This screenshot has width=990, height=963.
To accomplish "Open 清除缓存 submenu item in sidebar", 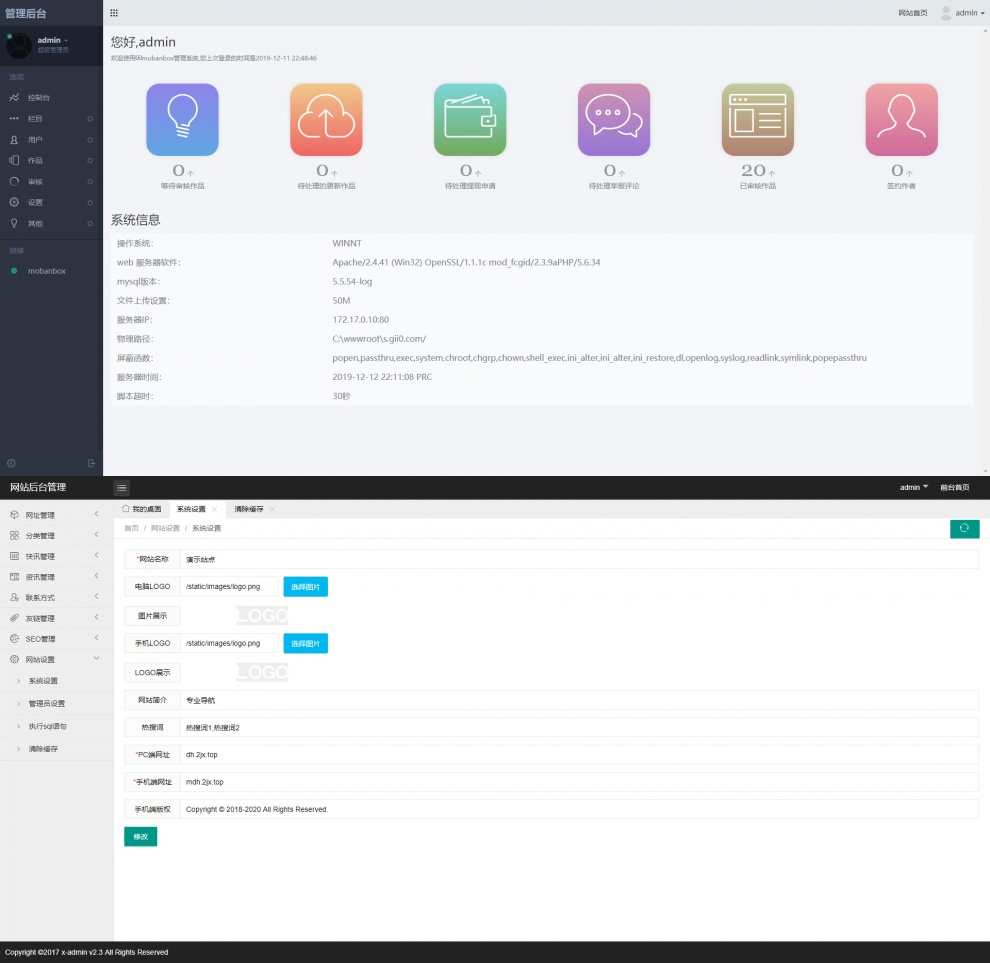I will [x=44, y=749].
